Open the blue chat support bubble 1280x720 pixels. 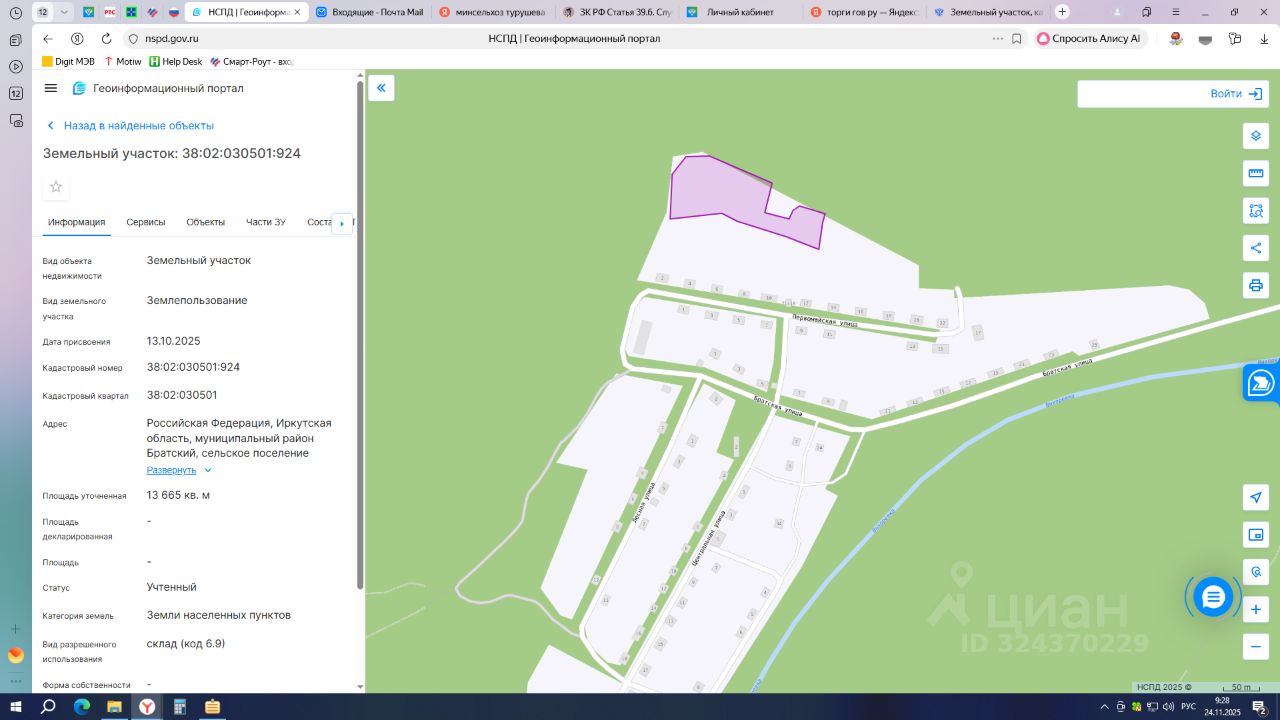1213,597
